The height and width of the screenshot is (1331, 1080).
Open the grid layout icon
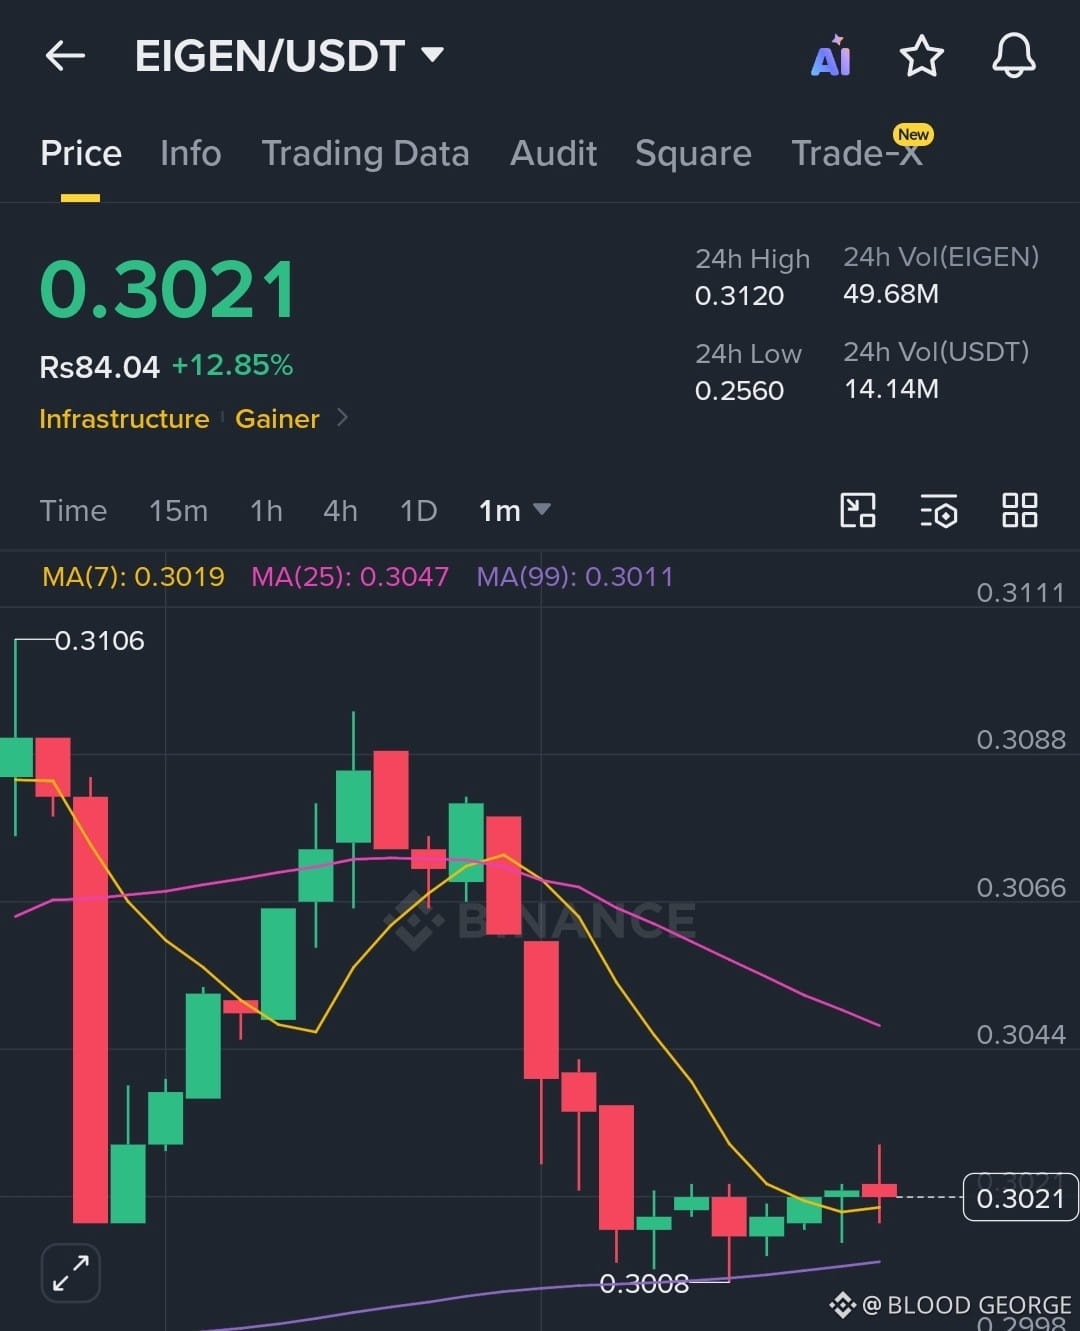1019,510
